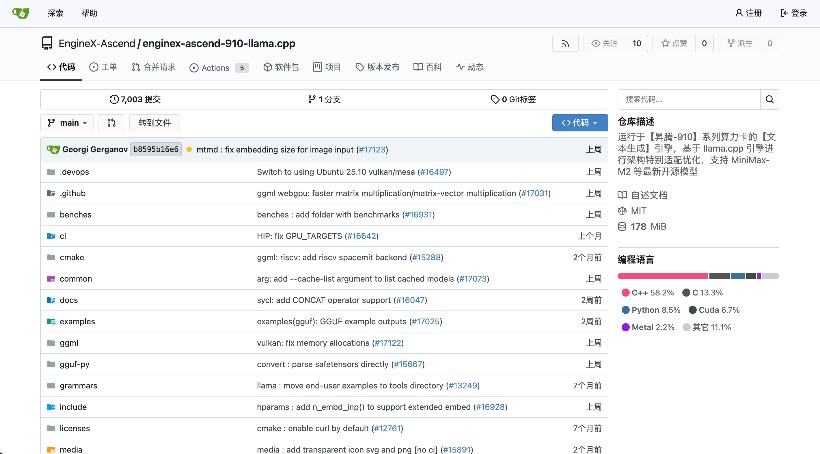Viewport: 820px width, 454px height.
Task: Click the search code input field
Action: click(688, 99)
